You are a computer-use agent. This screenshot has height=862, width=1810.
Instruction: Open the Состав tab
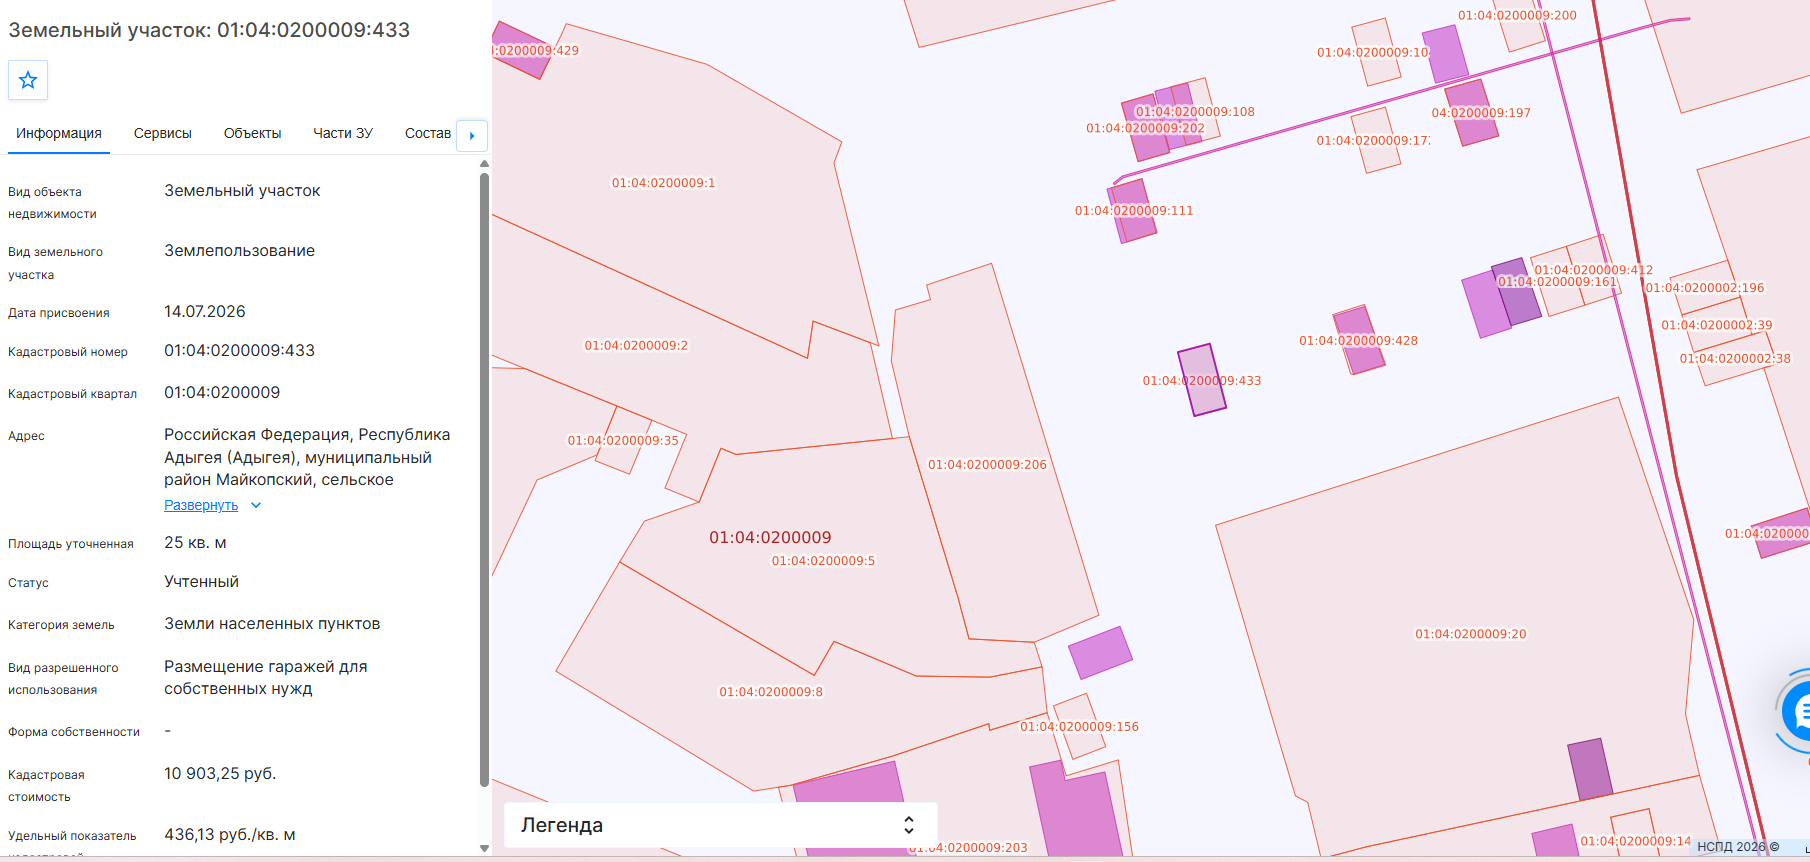pos(428,133)
